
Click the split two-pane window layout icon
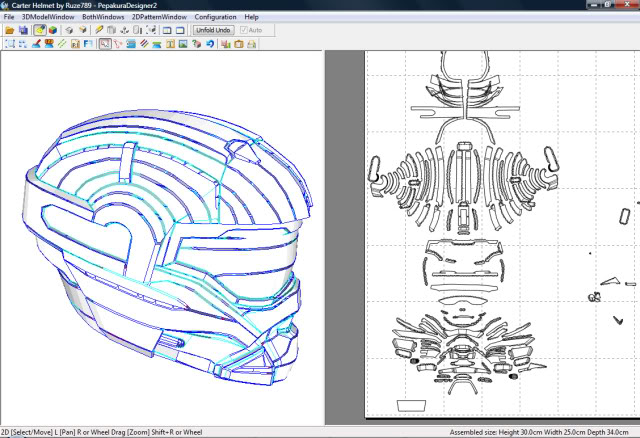click(x=167, y=30)
